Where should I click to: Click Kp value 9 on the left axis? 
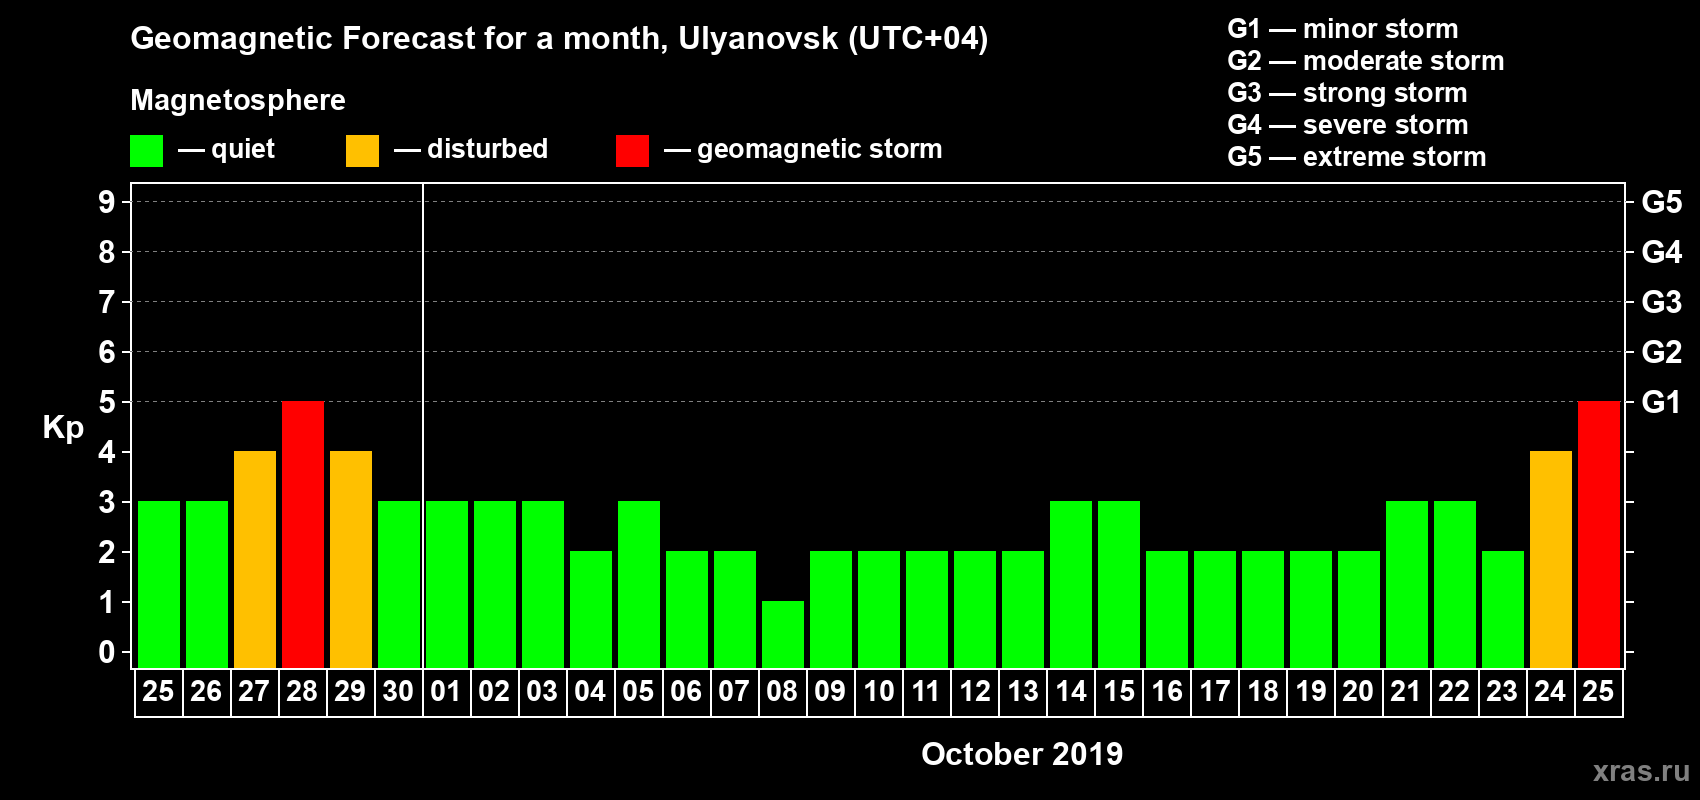click(107, 202)
